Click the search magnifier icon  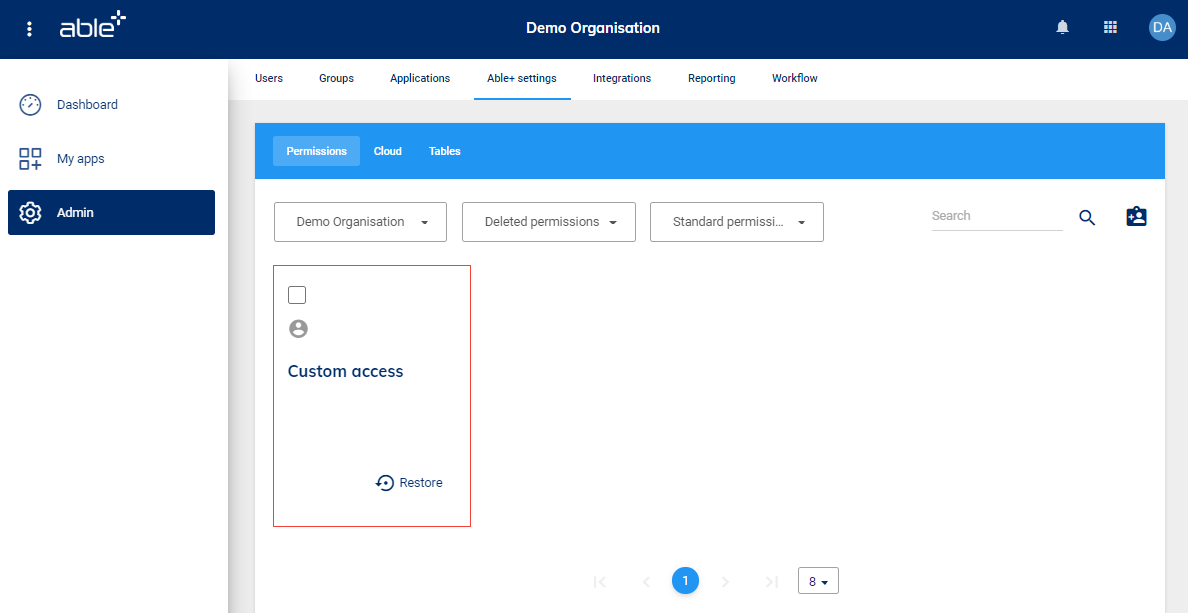[x=1087, y=218]
